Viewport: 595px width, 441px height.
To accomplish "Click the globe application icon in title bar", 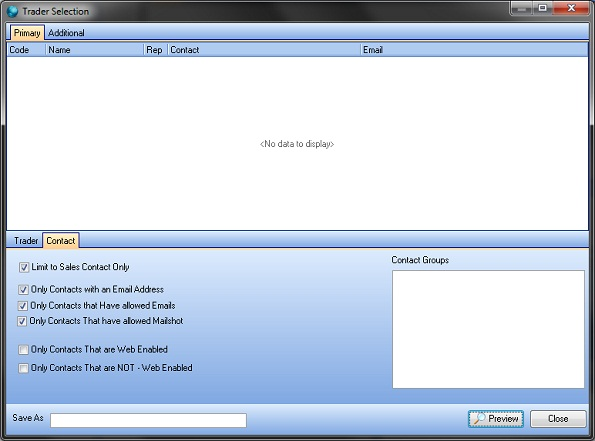I will pyautogui.click(x=12, y=11).
